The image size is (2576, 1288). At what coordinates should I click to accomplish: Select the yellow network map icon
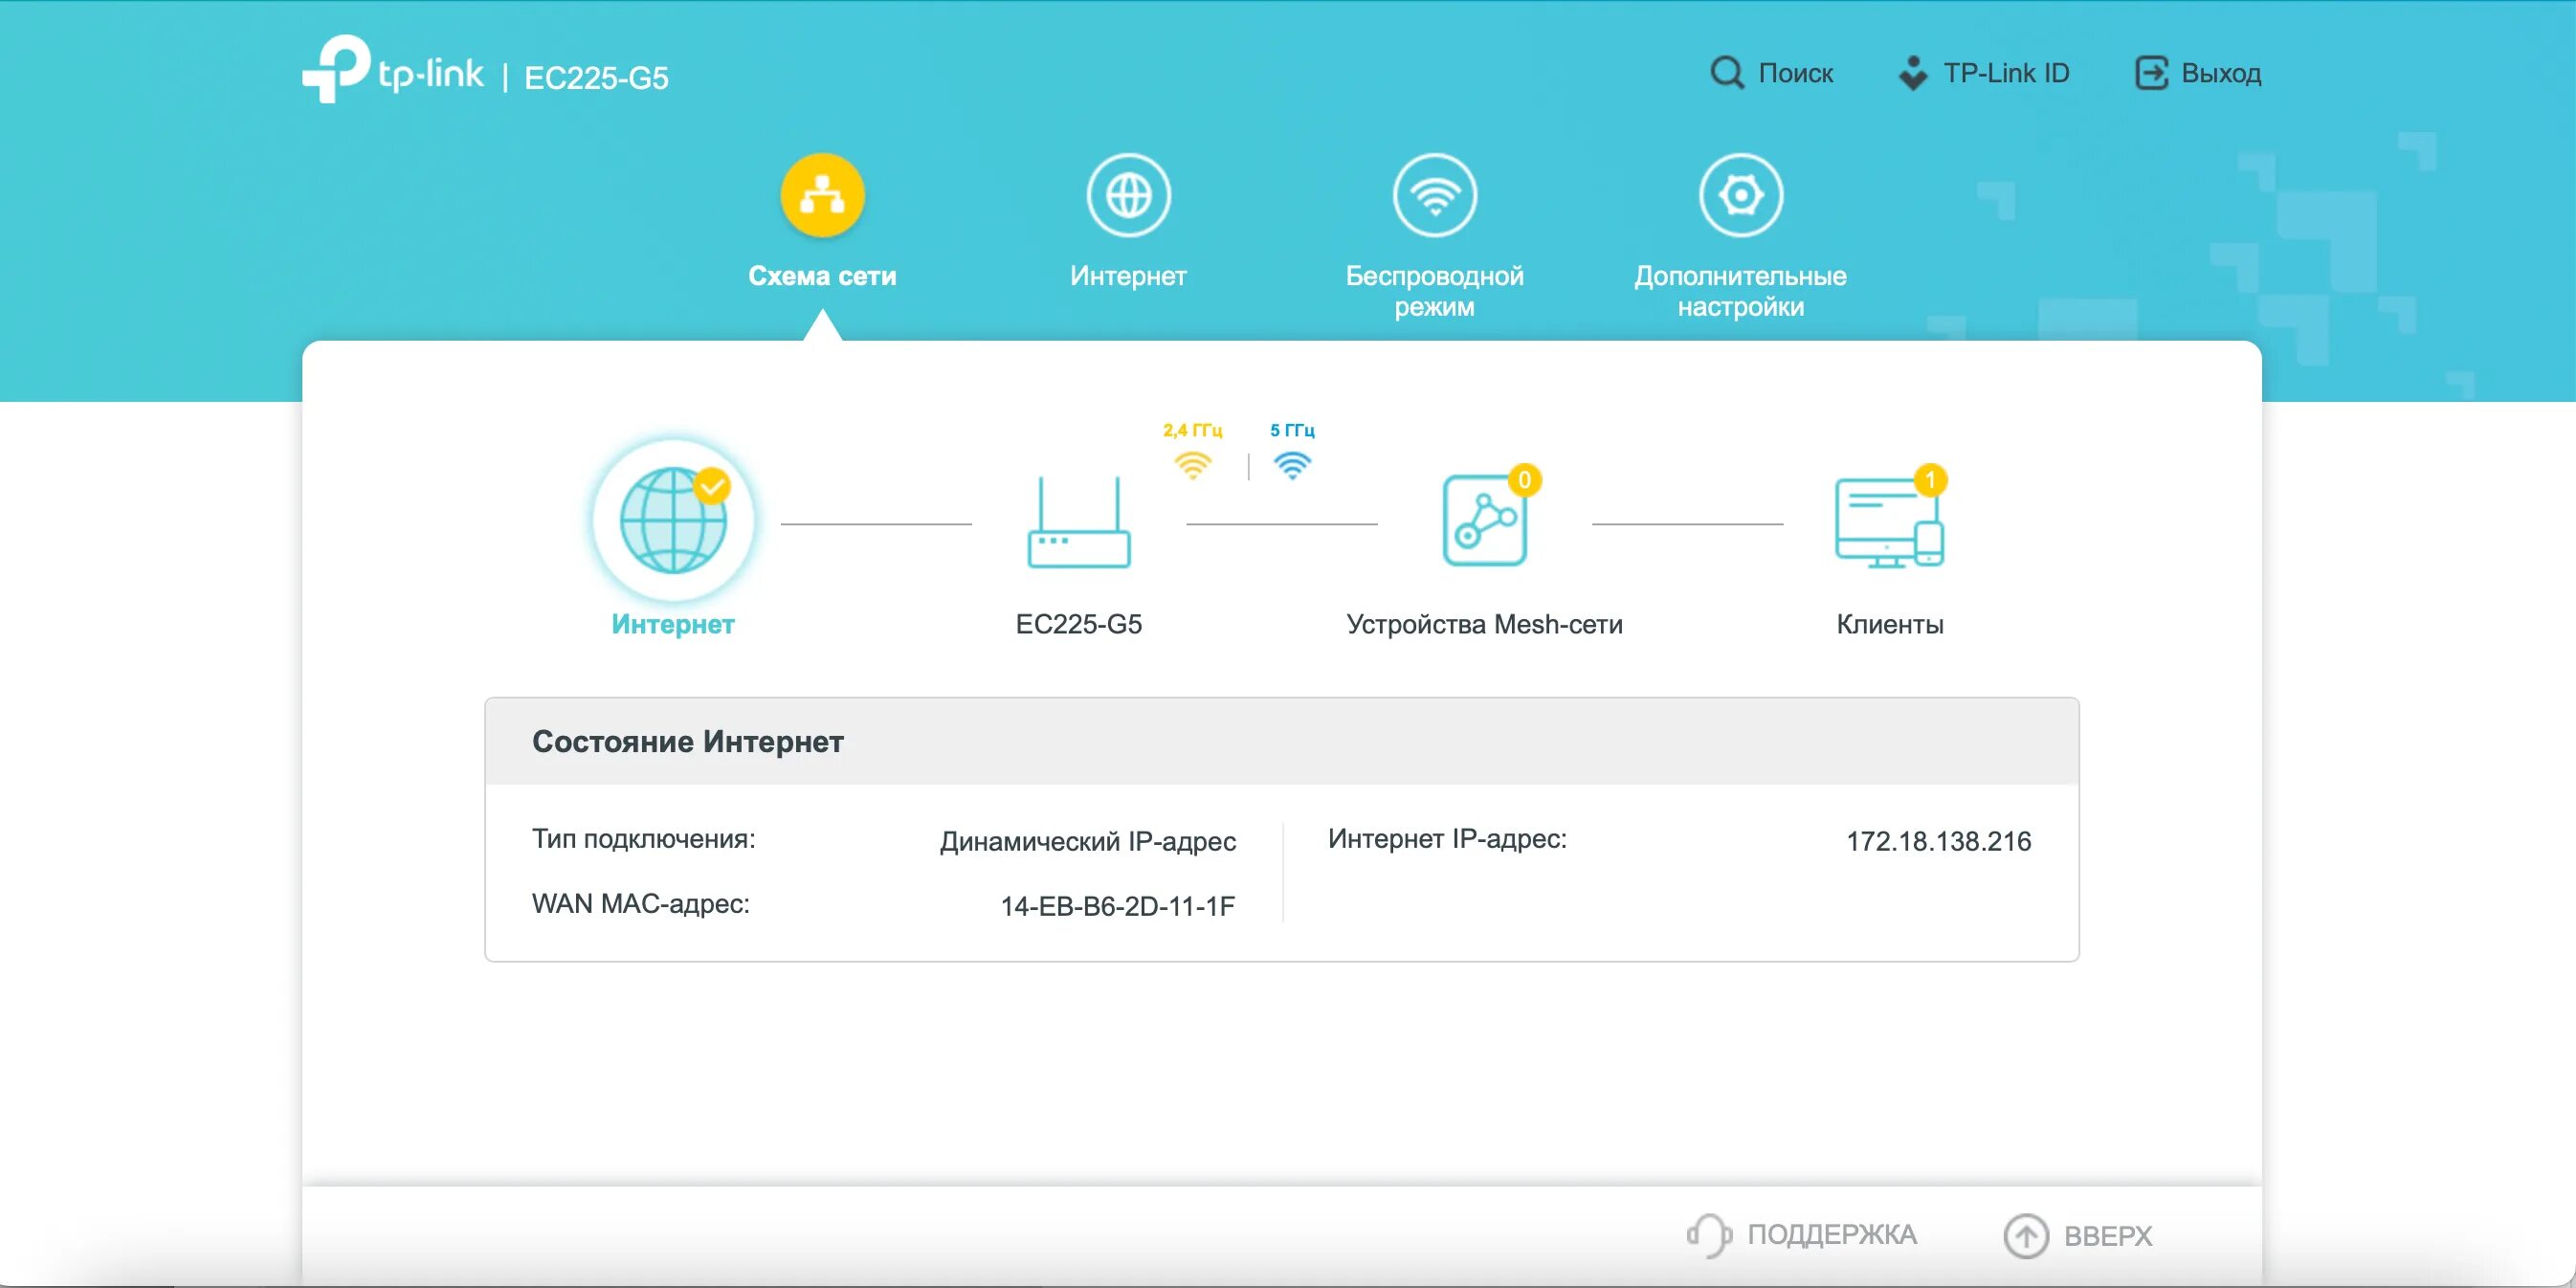822,195
